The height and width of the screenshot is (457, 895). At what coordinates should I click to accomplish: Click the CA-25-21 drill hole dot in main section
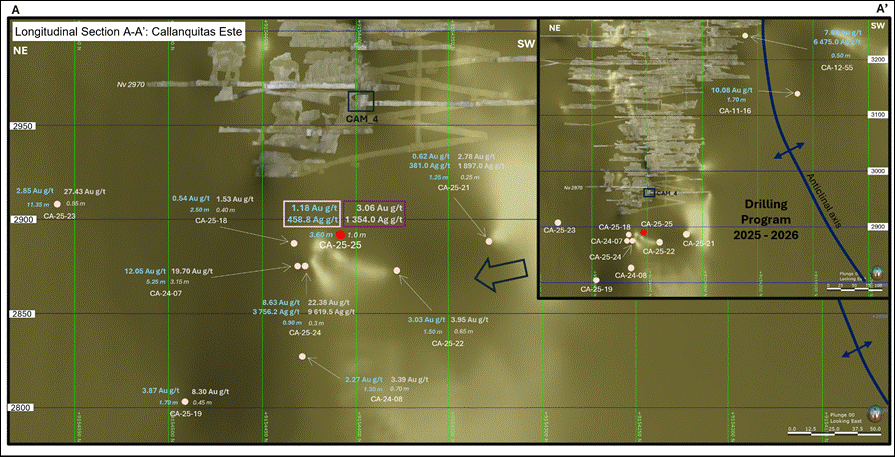pyautogui.click(x=489, y=241)
